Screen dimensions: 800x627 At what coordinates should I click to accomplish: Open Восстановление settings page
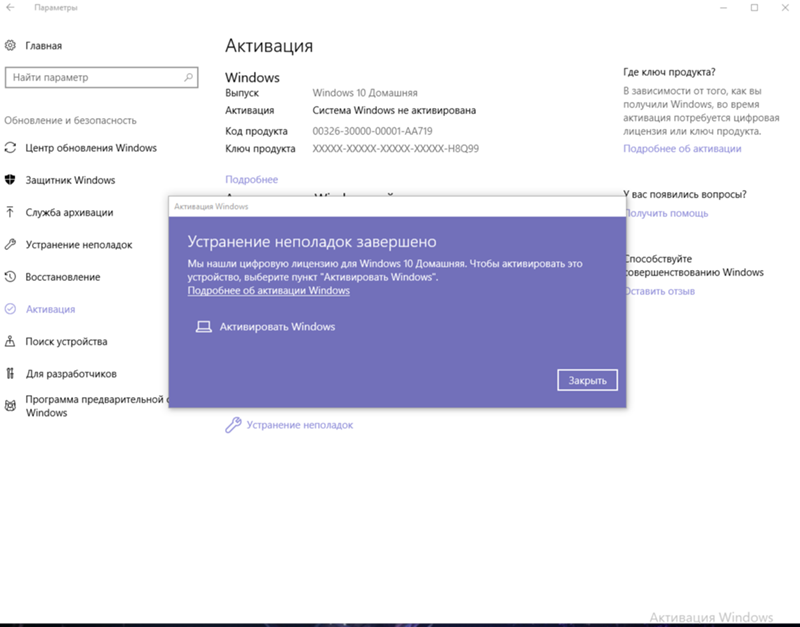pyautogui.click(x=63, y=277)
